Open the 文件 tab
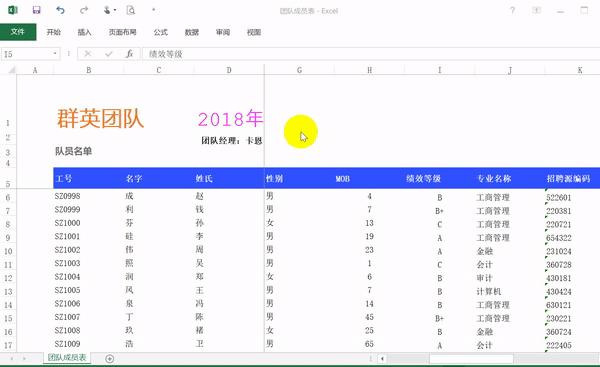This screenshot has height=367, width=600. pos(18,32)
